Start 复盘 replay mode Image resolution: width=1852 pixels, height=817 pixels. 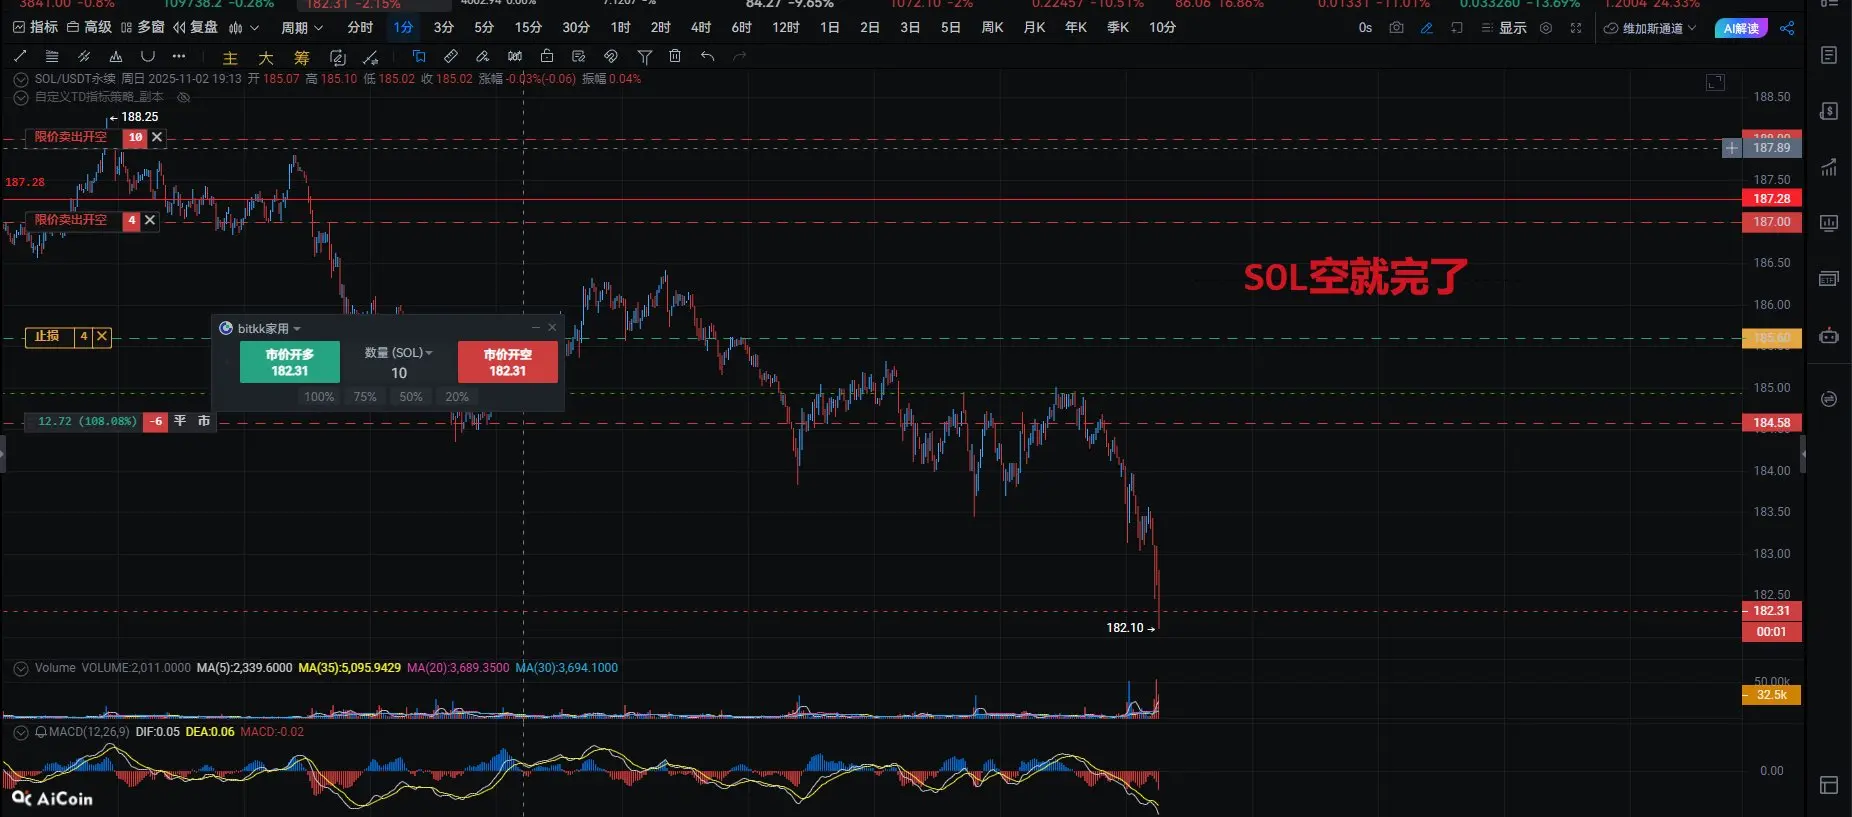[195, 28]
